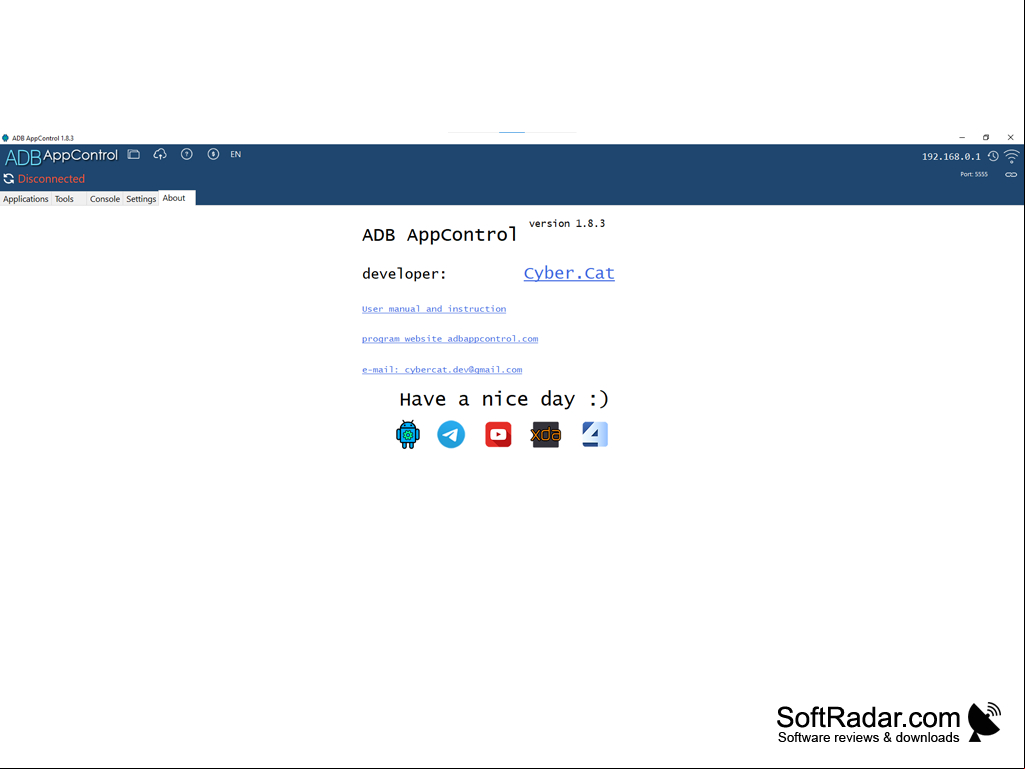This screenshot has width=1025, height=769.
Task: Click the Wi-Fi connection icon
Action: pyautogui.click(x=1011, y=156)
